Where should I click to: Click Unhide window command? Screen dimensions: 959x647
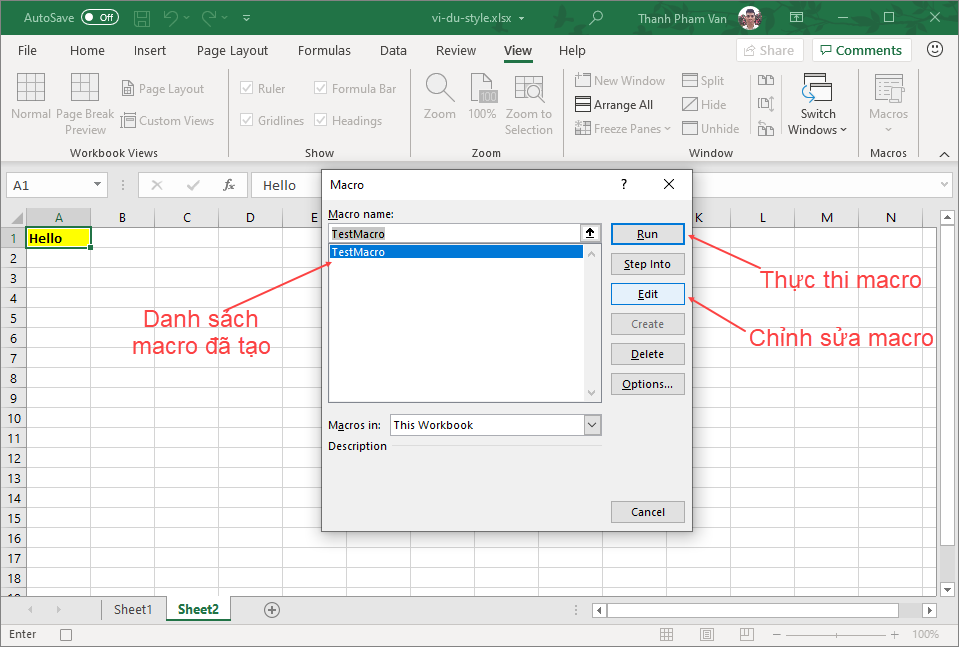click(711, 128)
